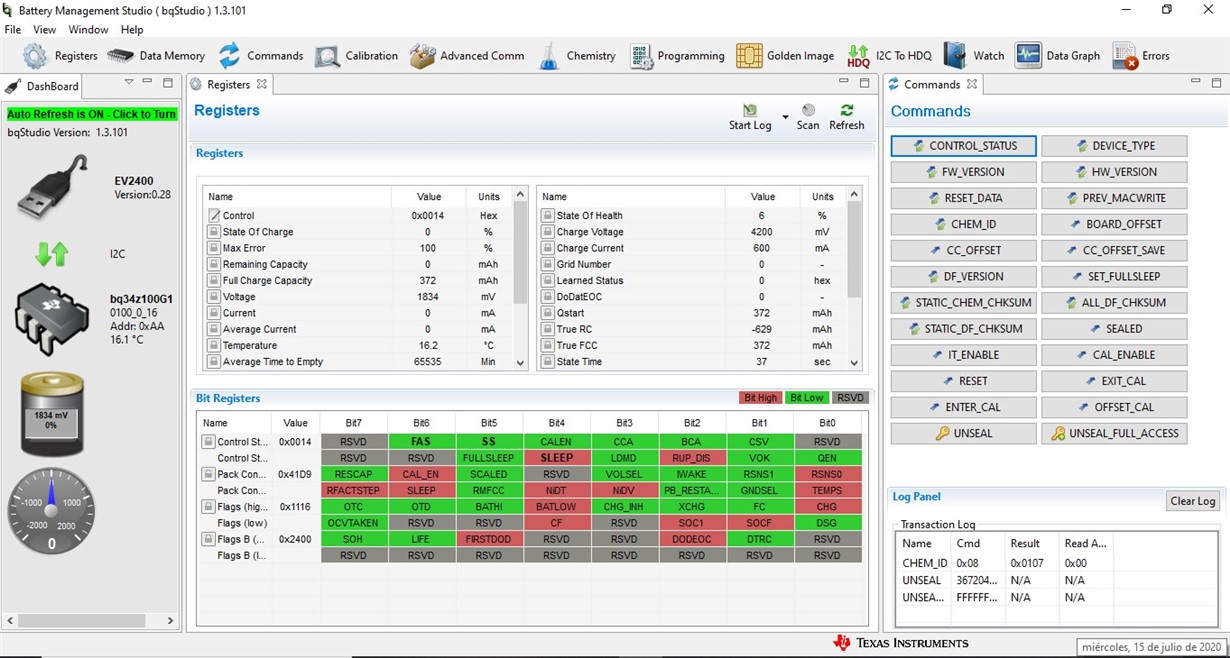This screenshot has height=658, width=1230.
Task: Open the File menu
Action: point(13,30)
